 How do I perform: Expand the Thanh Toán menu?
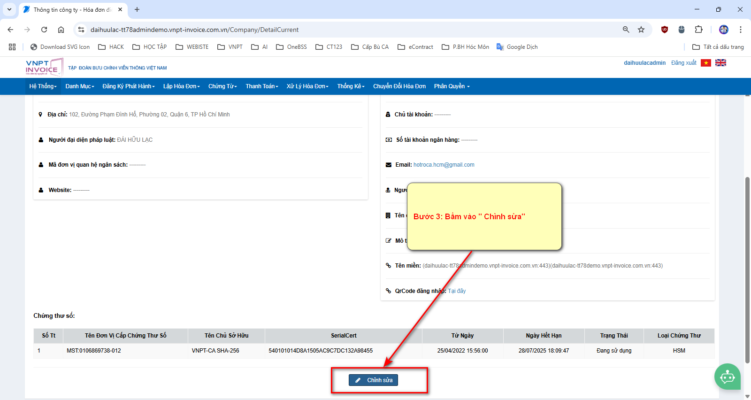(262, 86)
